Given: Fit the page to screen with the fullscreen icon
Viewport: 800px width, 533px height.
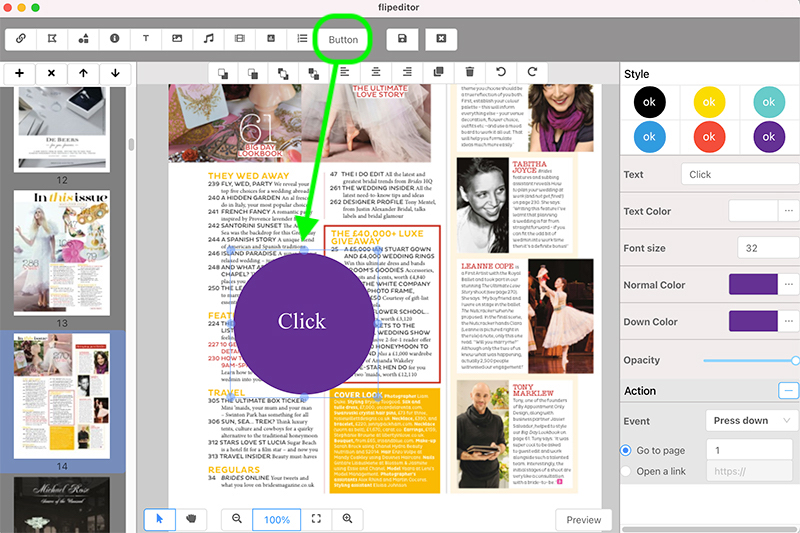Looking at the screenshot, I should 316,519.
